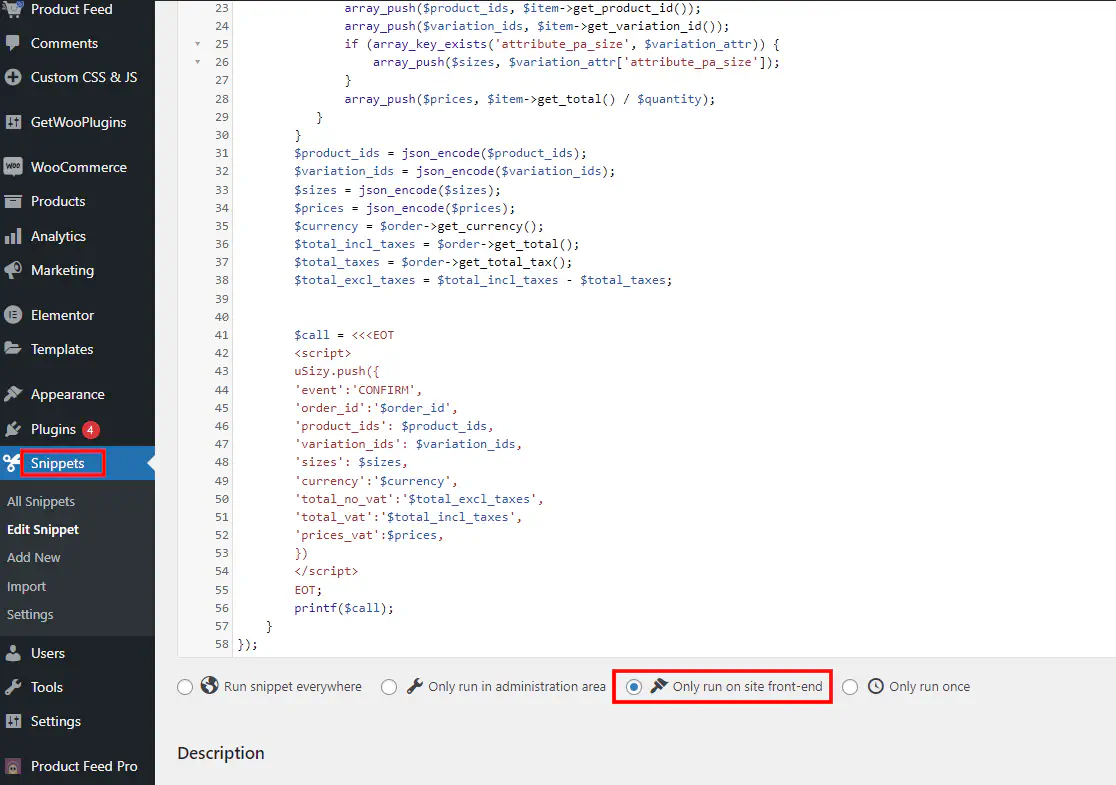Click the Analytics bar chart icon

[13, 236]
